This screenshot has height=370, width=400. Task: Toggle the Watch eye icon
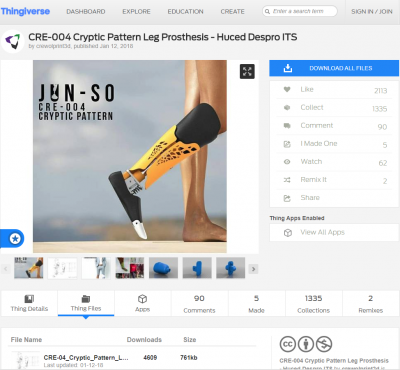[x=287, y=162]
